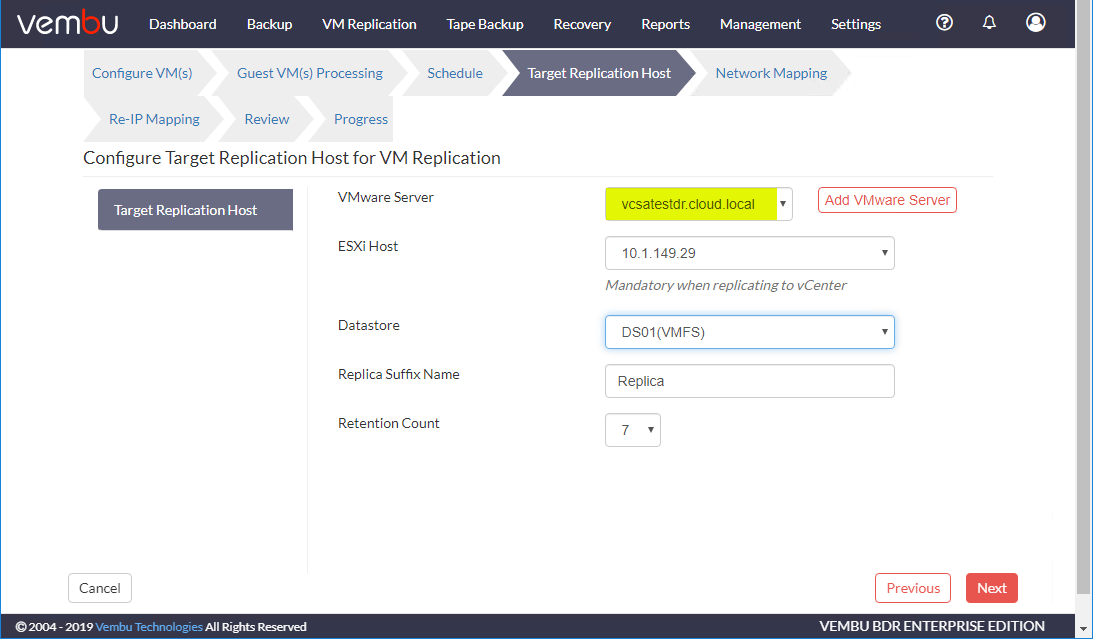Click the 'VMware Server' label
Image resolution: width=1093 pixels, height=639 pixels.
coord(385,197)
